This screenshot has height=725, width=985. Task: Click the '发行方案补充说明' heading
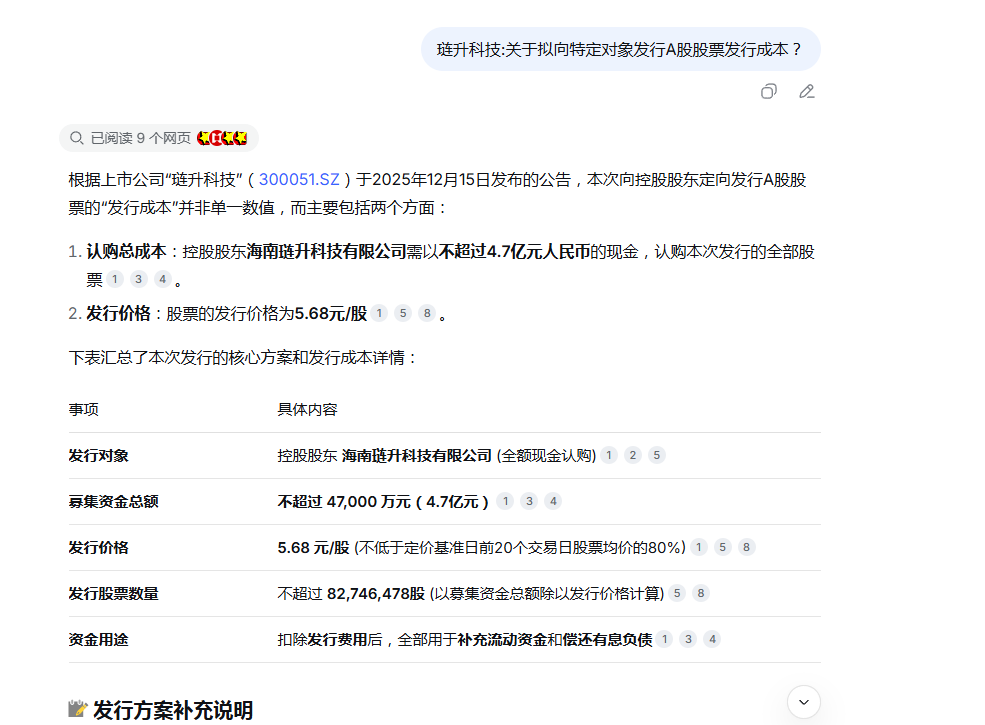[x=173, y=711]
